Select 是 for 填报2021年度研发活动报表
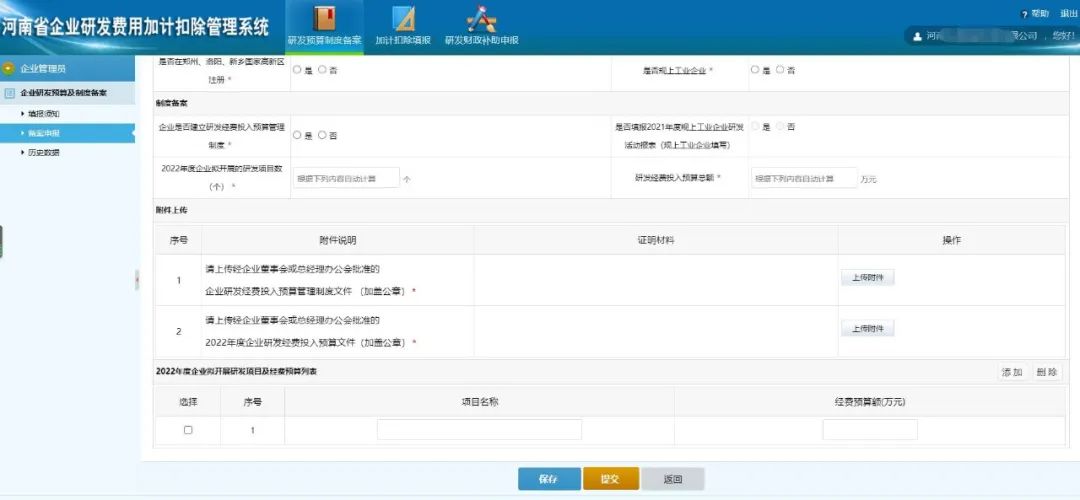Viewport: 1080px width, 500px height. [x=755, y=126]
